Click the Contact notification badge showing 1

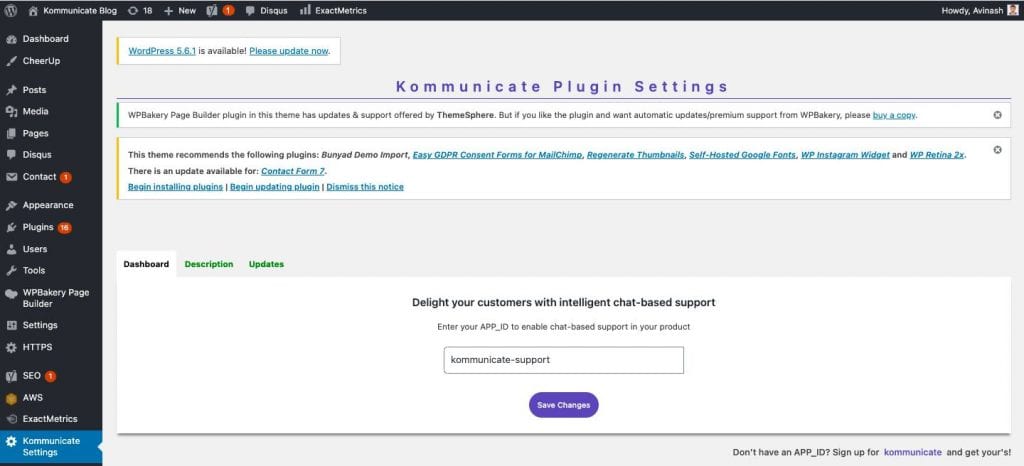coord(66,178)
